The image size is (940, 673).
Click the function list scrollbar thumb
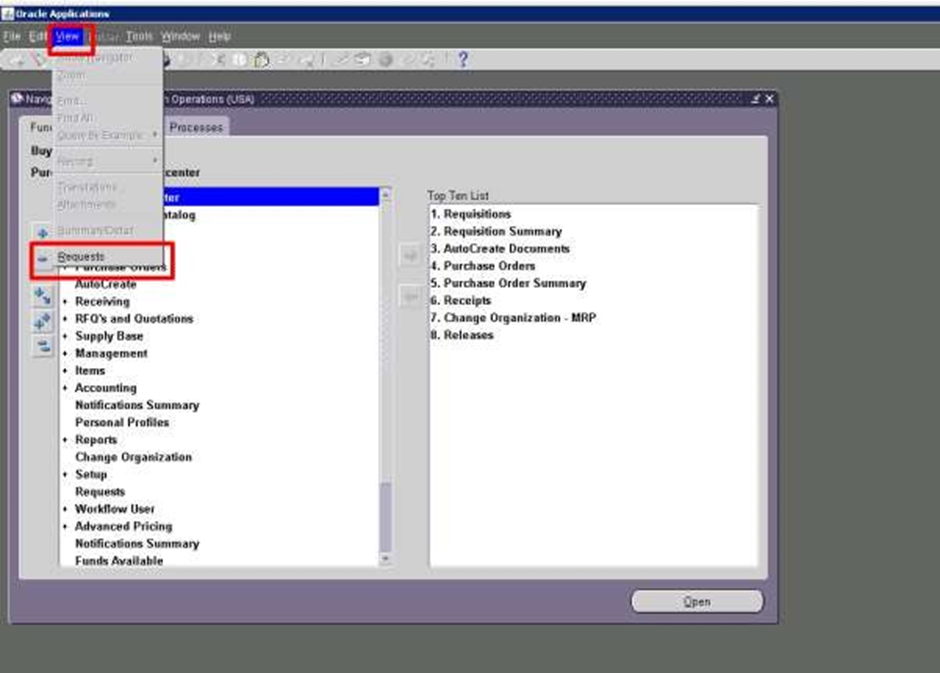click(x=385, y=517)
